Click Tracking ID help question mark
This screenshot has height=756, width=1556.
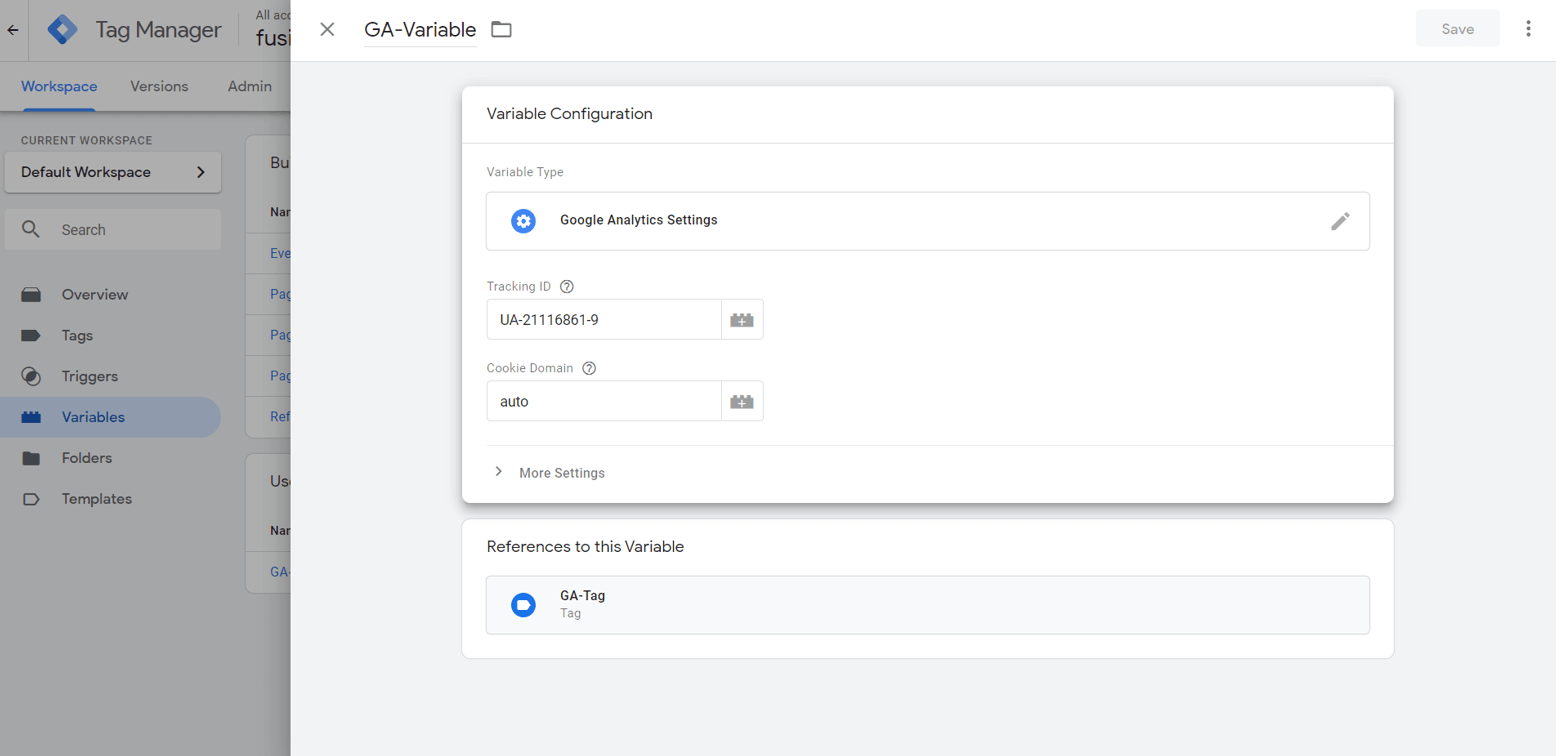click(567, 287)
